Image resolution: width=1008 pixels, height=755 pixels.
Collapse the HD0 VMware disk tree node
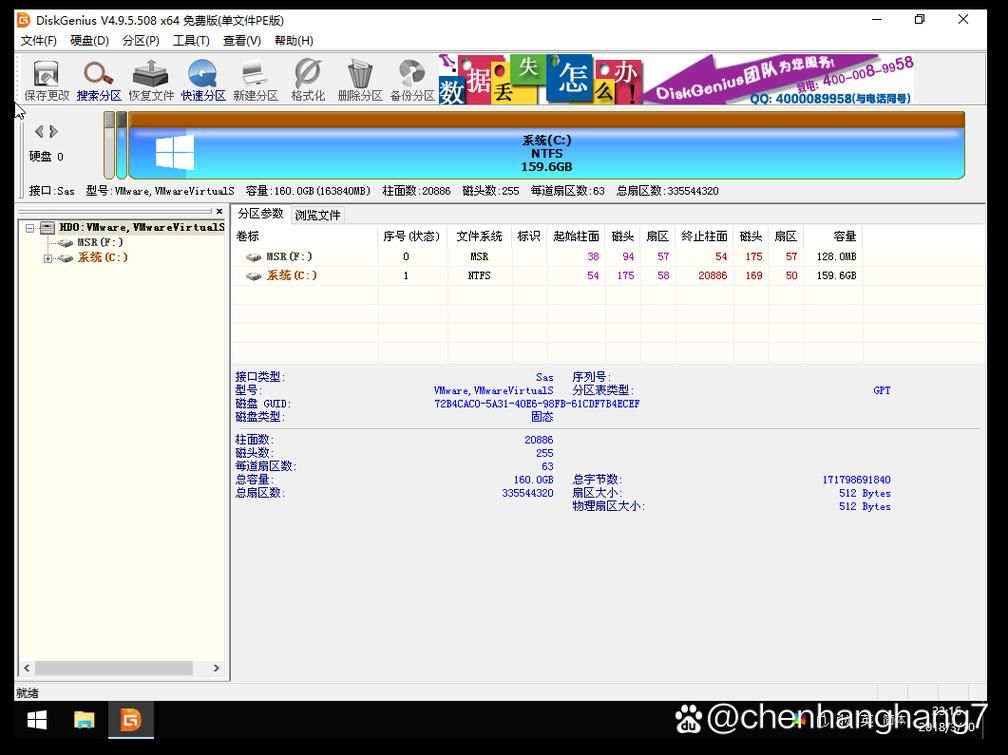(30, 228)
